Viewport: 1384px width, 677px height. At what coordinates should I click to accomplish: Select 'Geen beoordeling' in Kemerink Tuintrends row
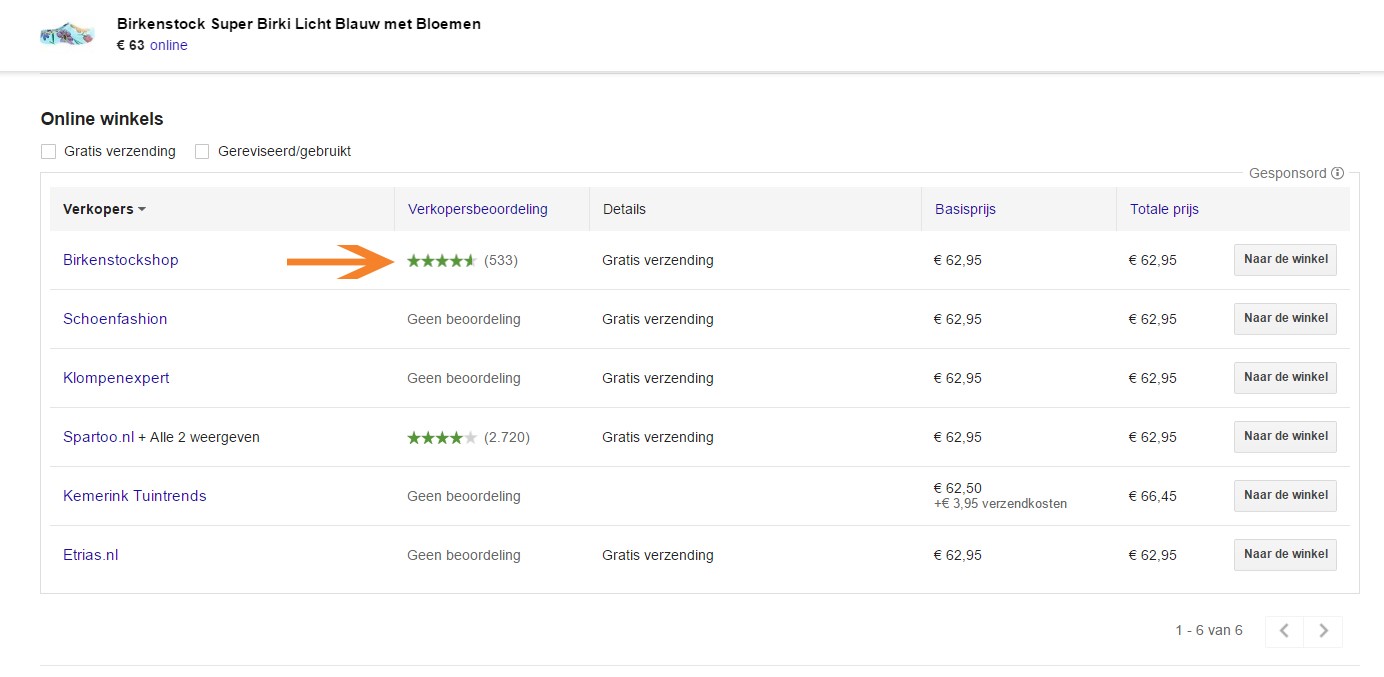(x=464, y=496)
